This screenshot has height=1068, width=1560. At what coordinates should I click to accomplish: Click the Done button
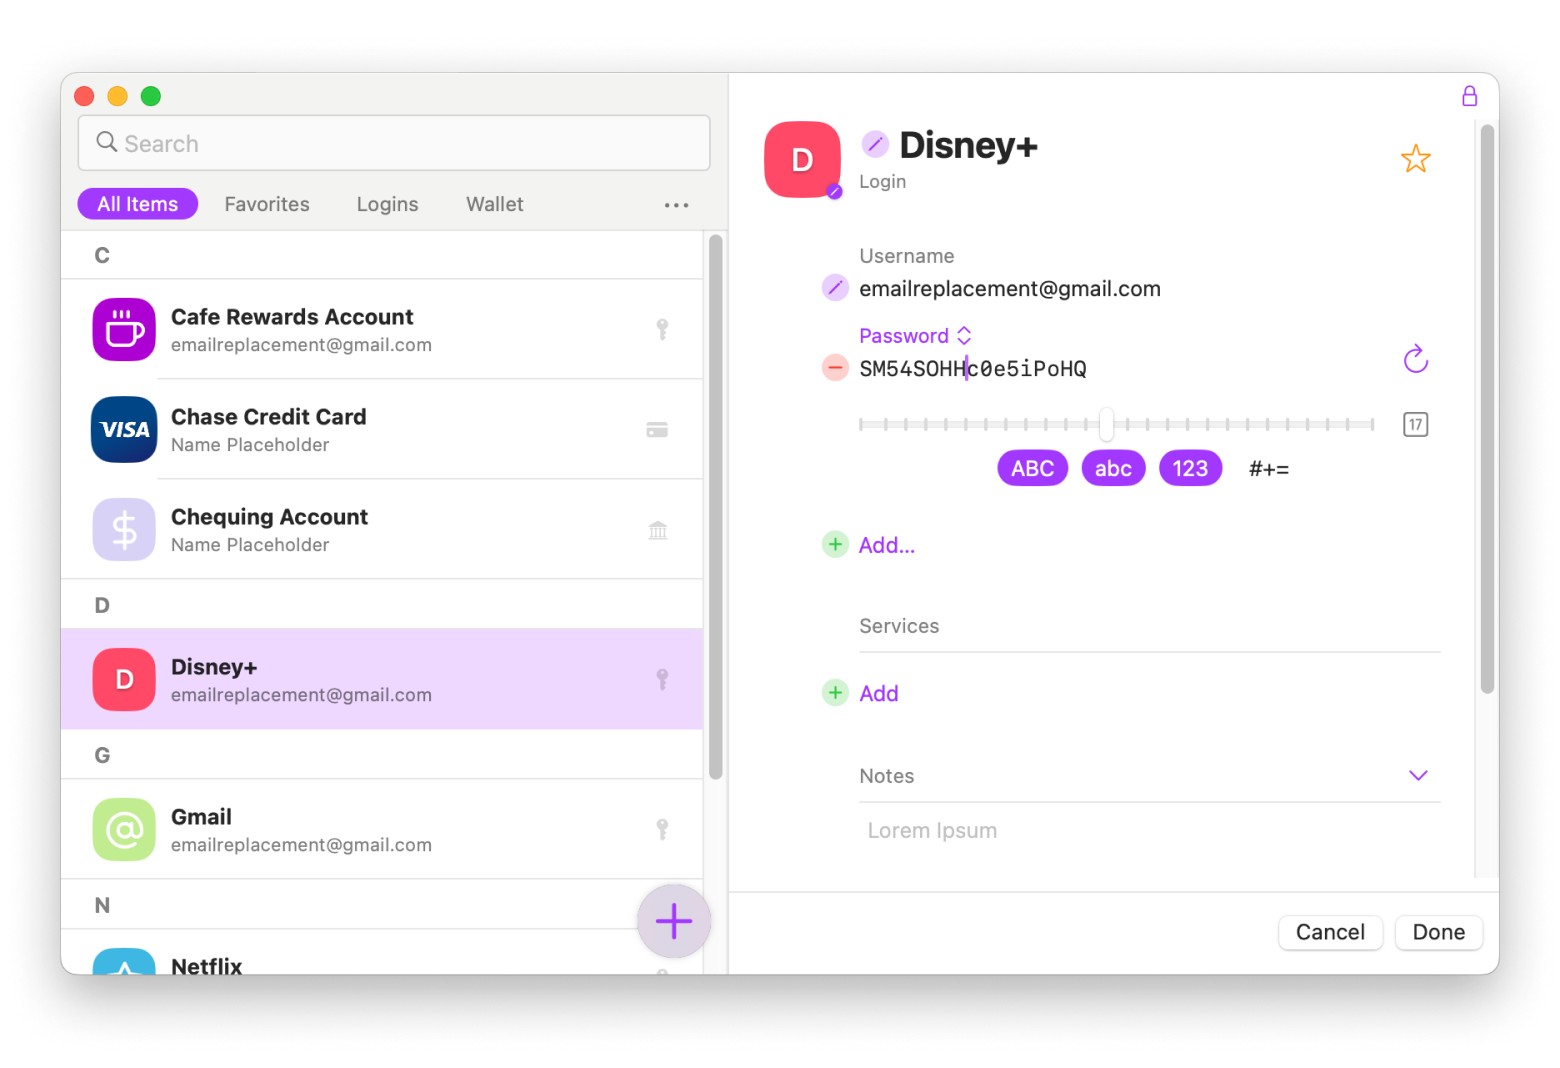tap(1438, 932)
